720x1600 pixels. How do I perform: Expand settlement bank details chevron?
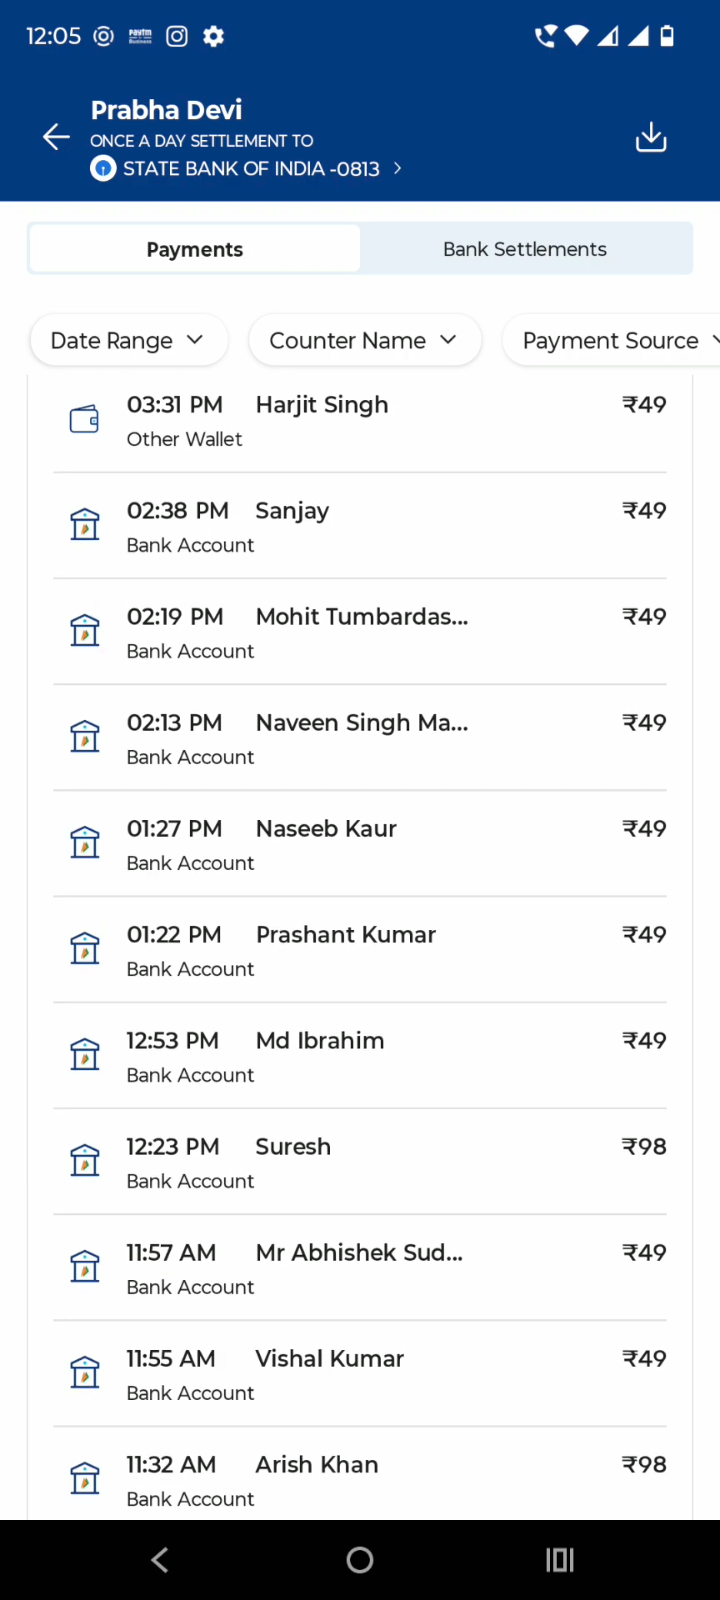pyautogui.click(x=398, y=168)
